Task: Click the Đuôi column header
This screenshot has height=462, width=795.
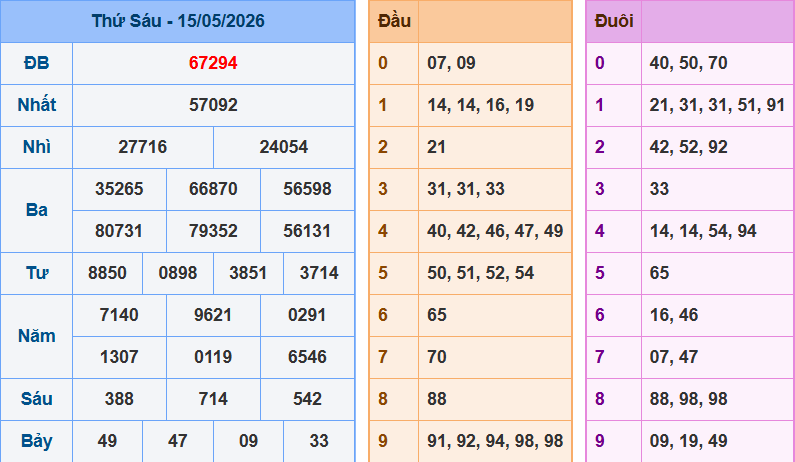Action: (x=613, y=21)
